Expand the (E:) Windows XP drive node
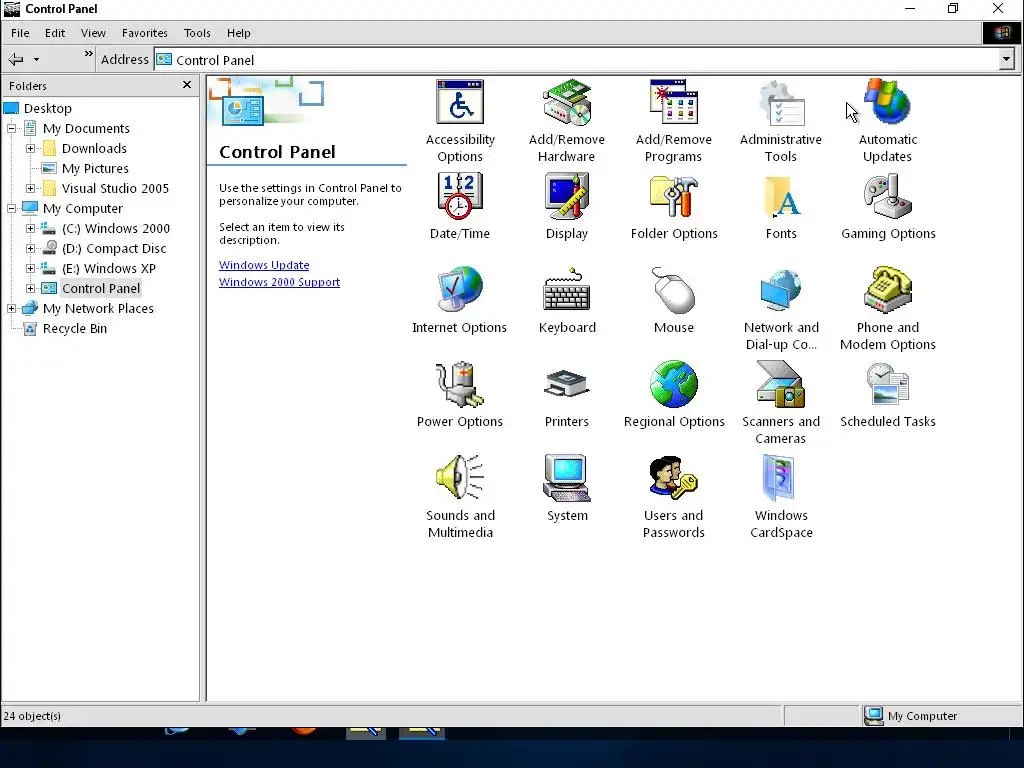The width and height of the screenshot is (1024, 768). click(31, 268)
